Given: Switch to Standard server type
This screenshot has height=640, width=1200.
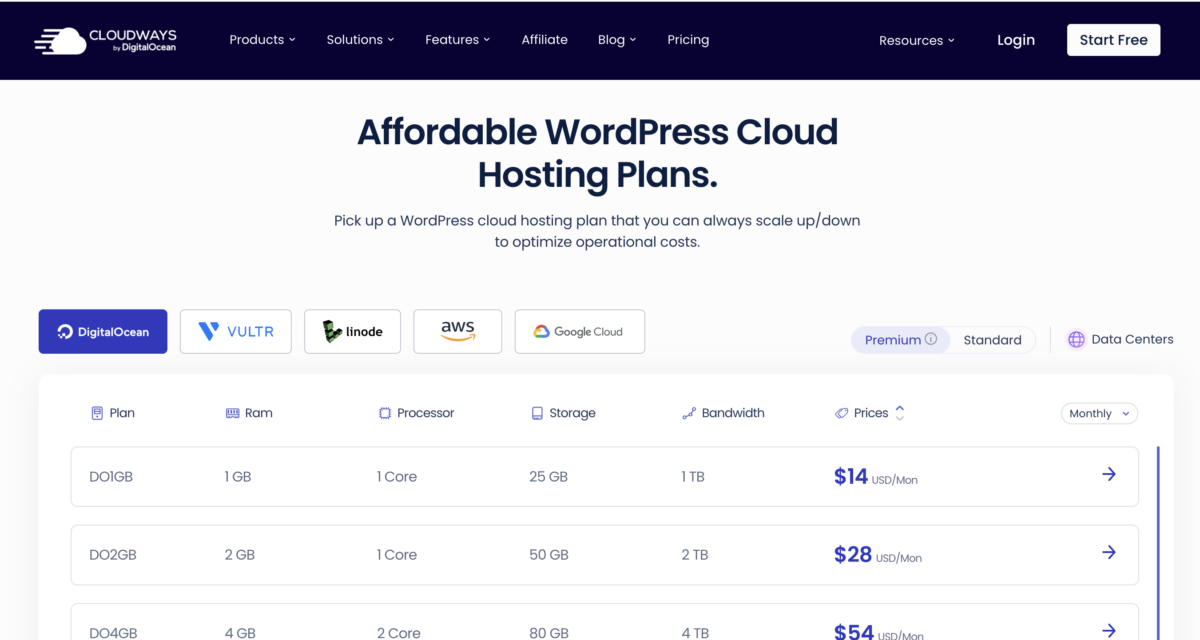Looking at the screenshot, I should click(992, 340).
